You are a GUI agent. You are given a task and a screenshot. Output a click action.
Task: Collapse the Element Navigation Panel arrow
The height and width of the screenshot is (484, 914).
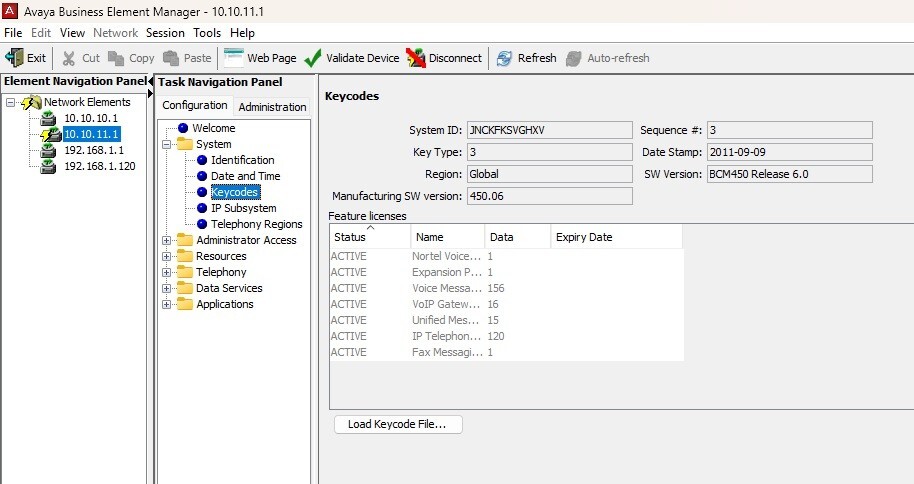click(150, 82)
